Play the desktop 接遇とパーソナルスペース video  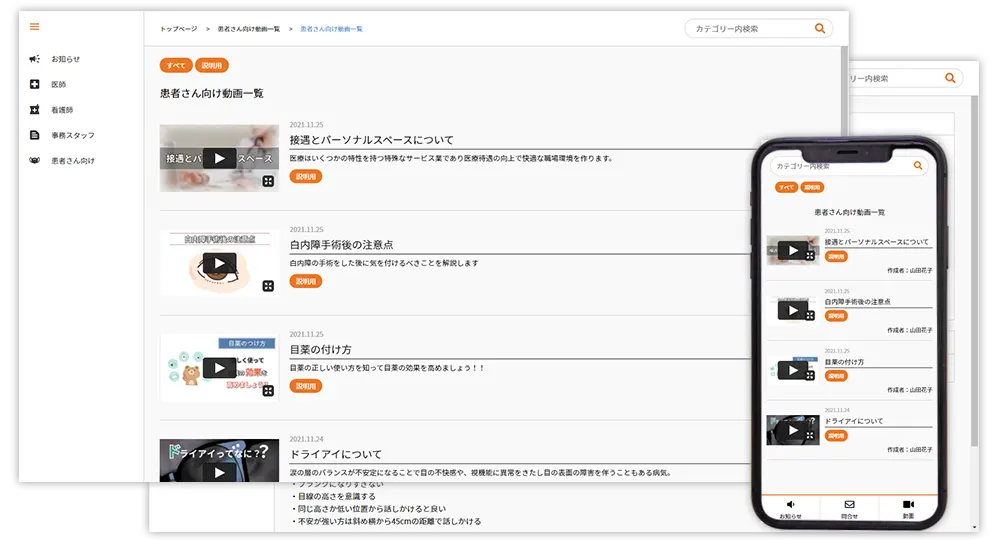[x=219, y=158]
